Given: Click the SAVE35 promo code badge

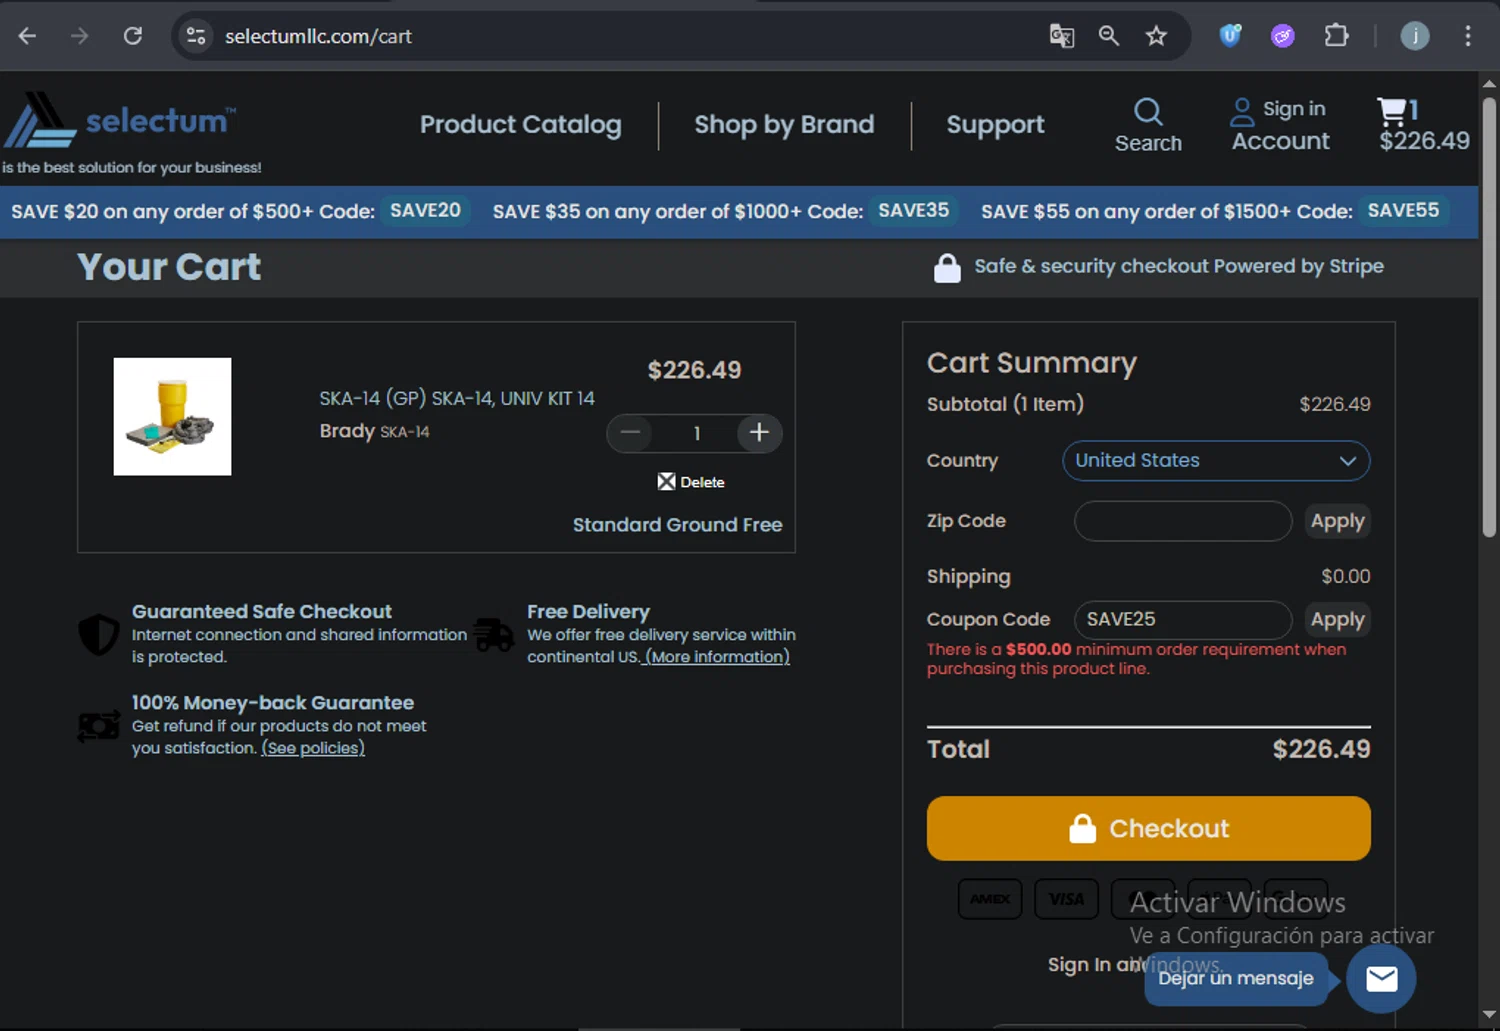Looking at the screenshot, I should (x=913, y=211).
